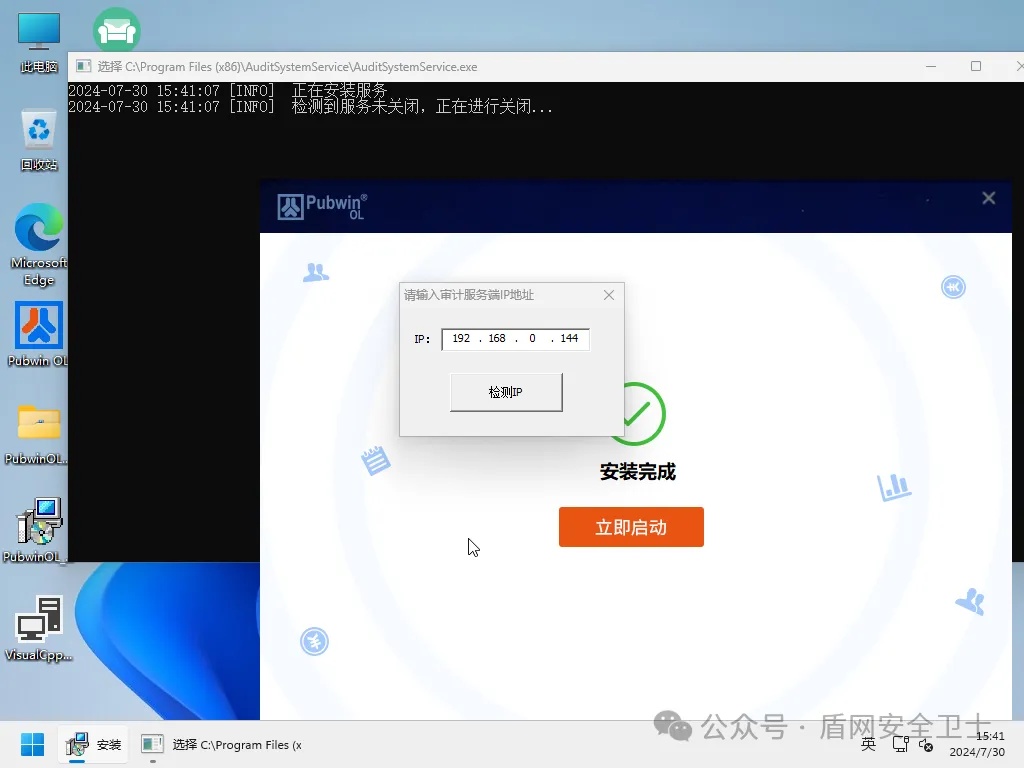
Task: Click the 立即启动 button
Action: click(631, 526)
